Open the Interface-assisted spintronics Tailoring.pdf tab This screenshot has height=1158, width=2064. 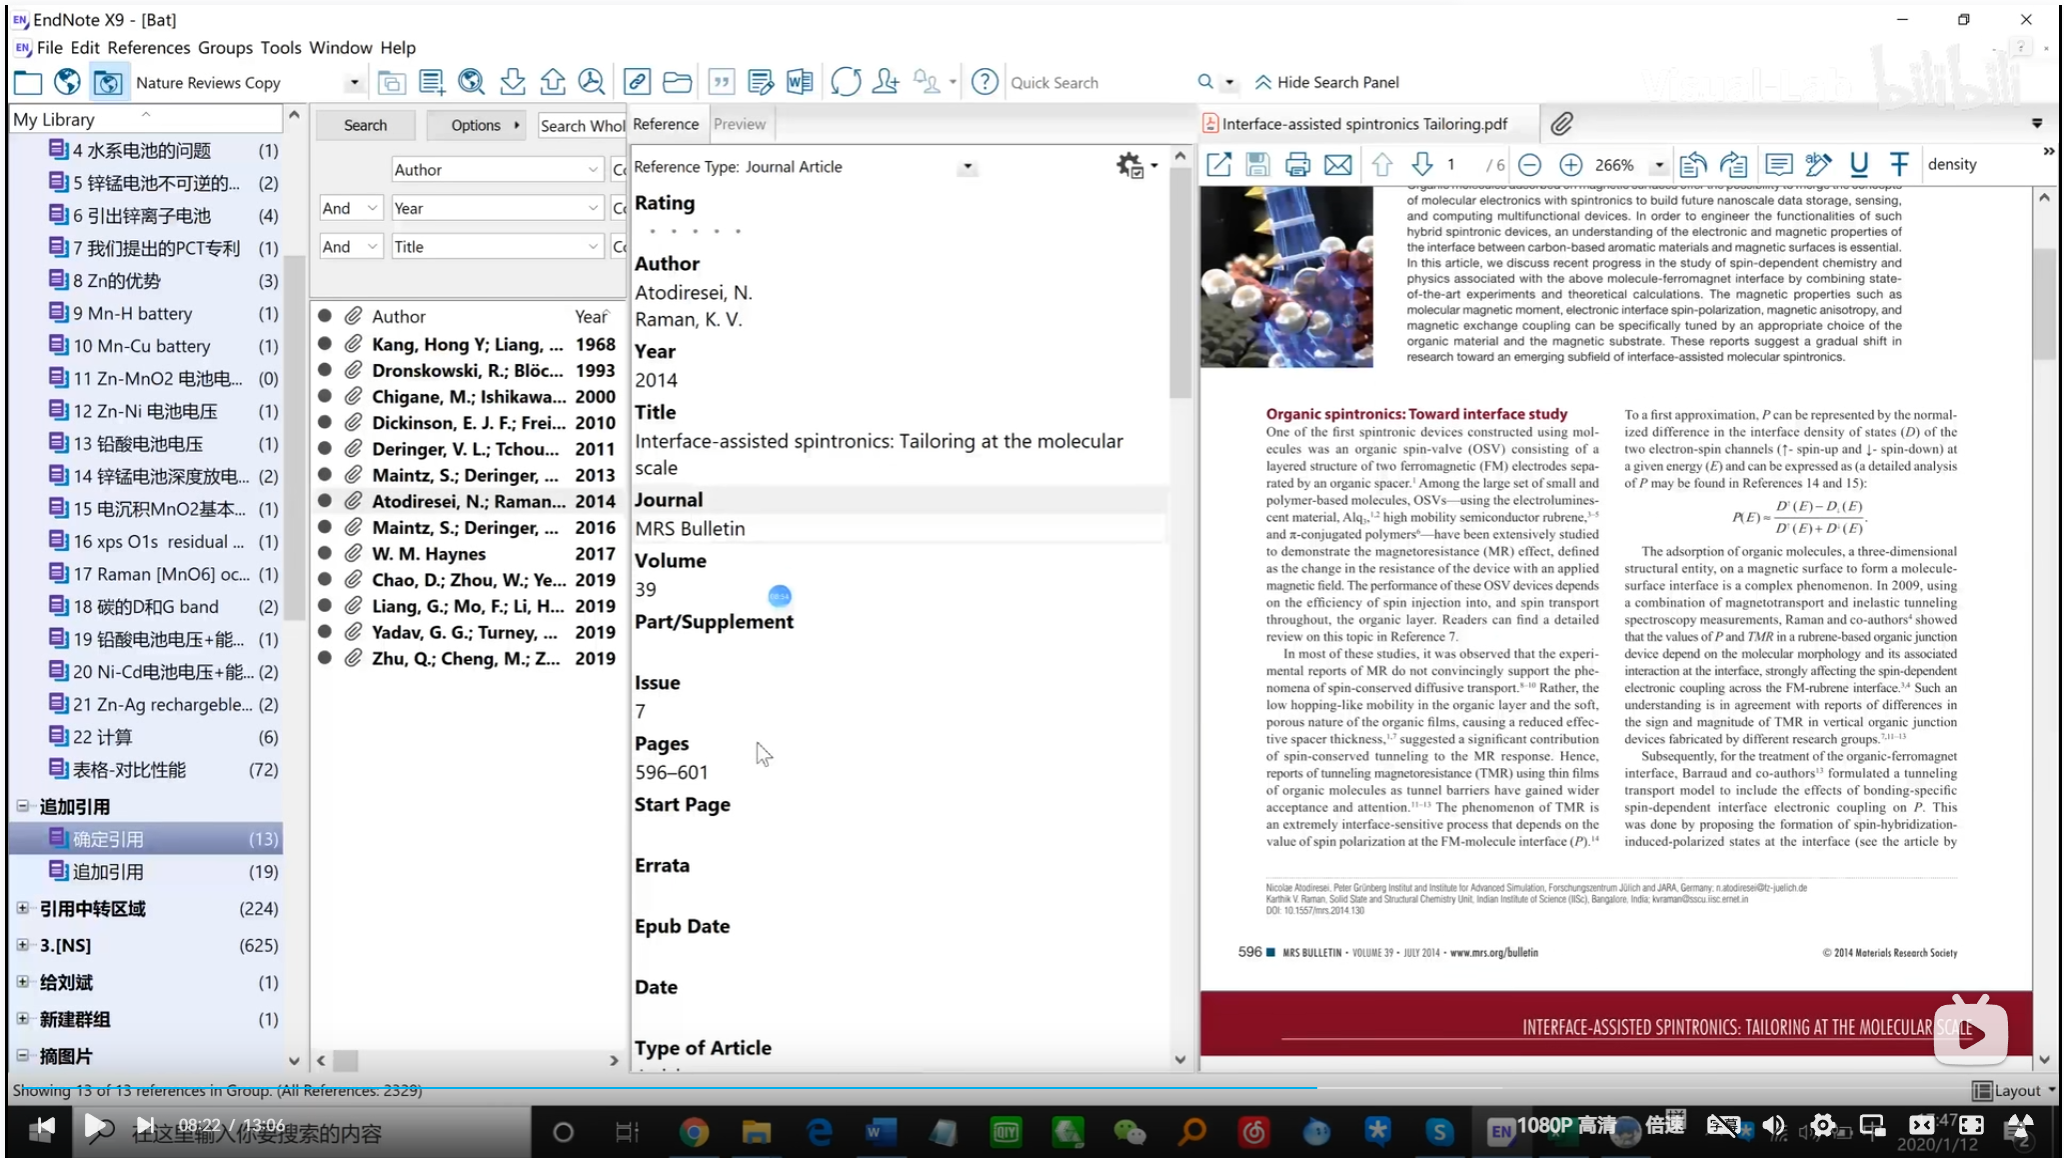(x=1364, y=124)
